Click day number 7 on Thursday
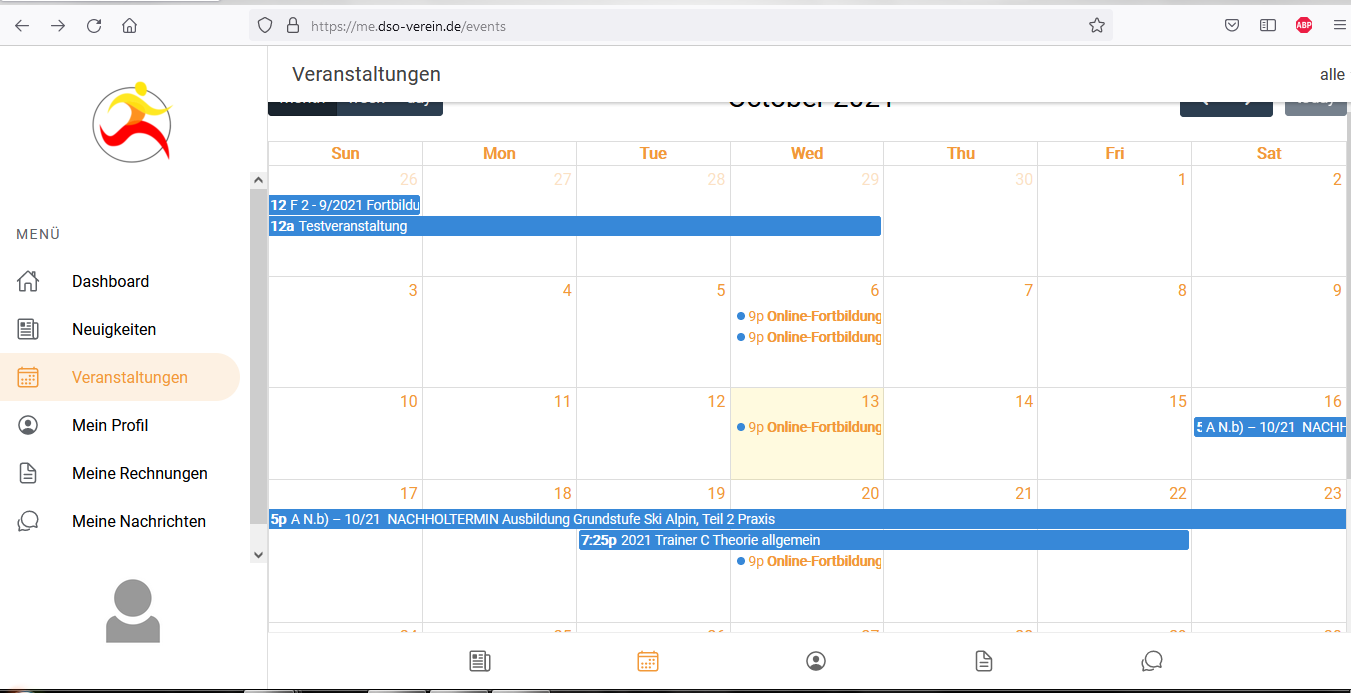1351x693 pixels. coord(1028,290)
